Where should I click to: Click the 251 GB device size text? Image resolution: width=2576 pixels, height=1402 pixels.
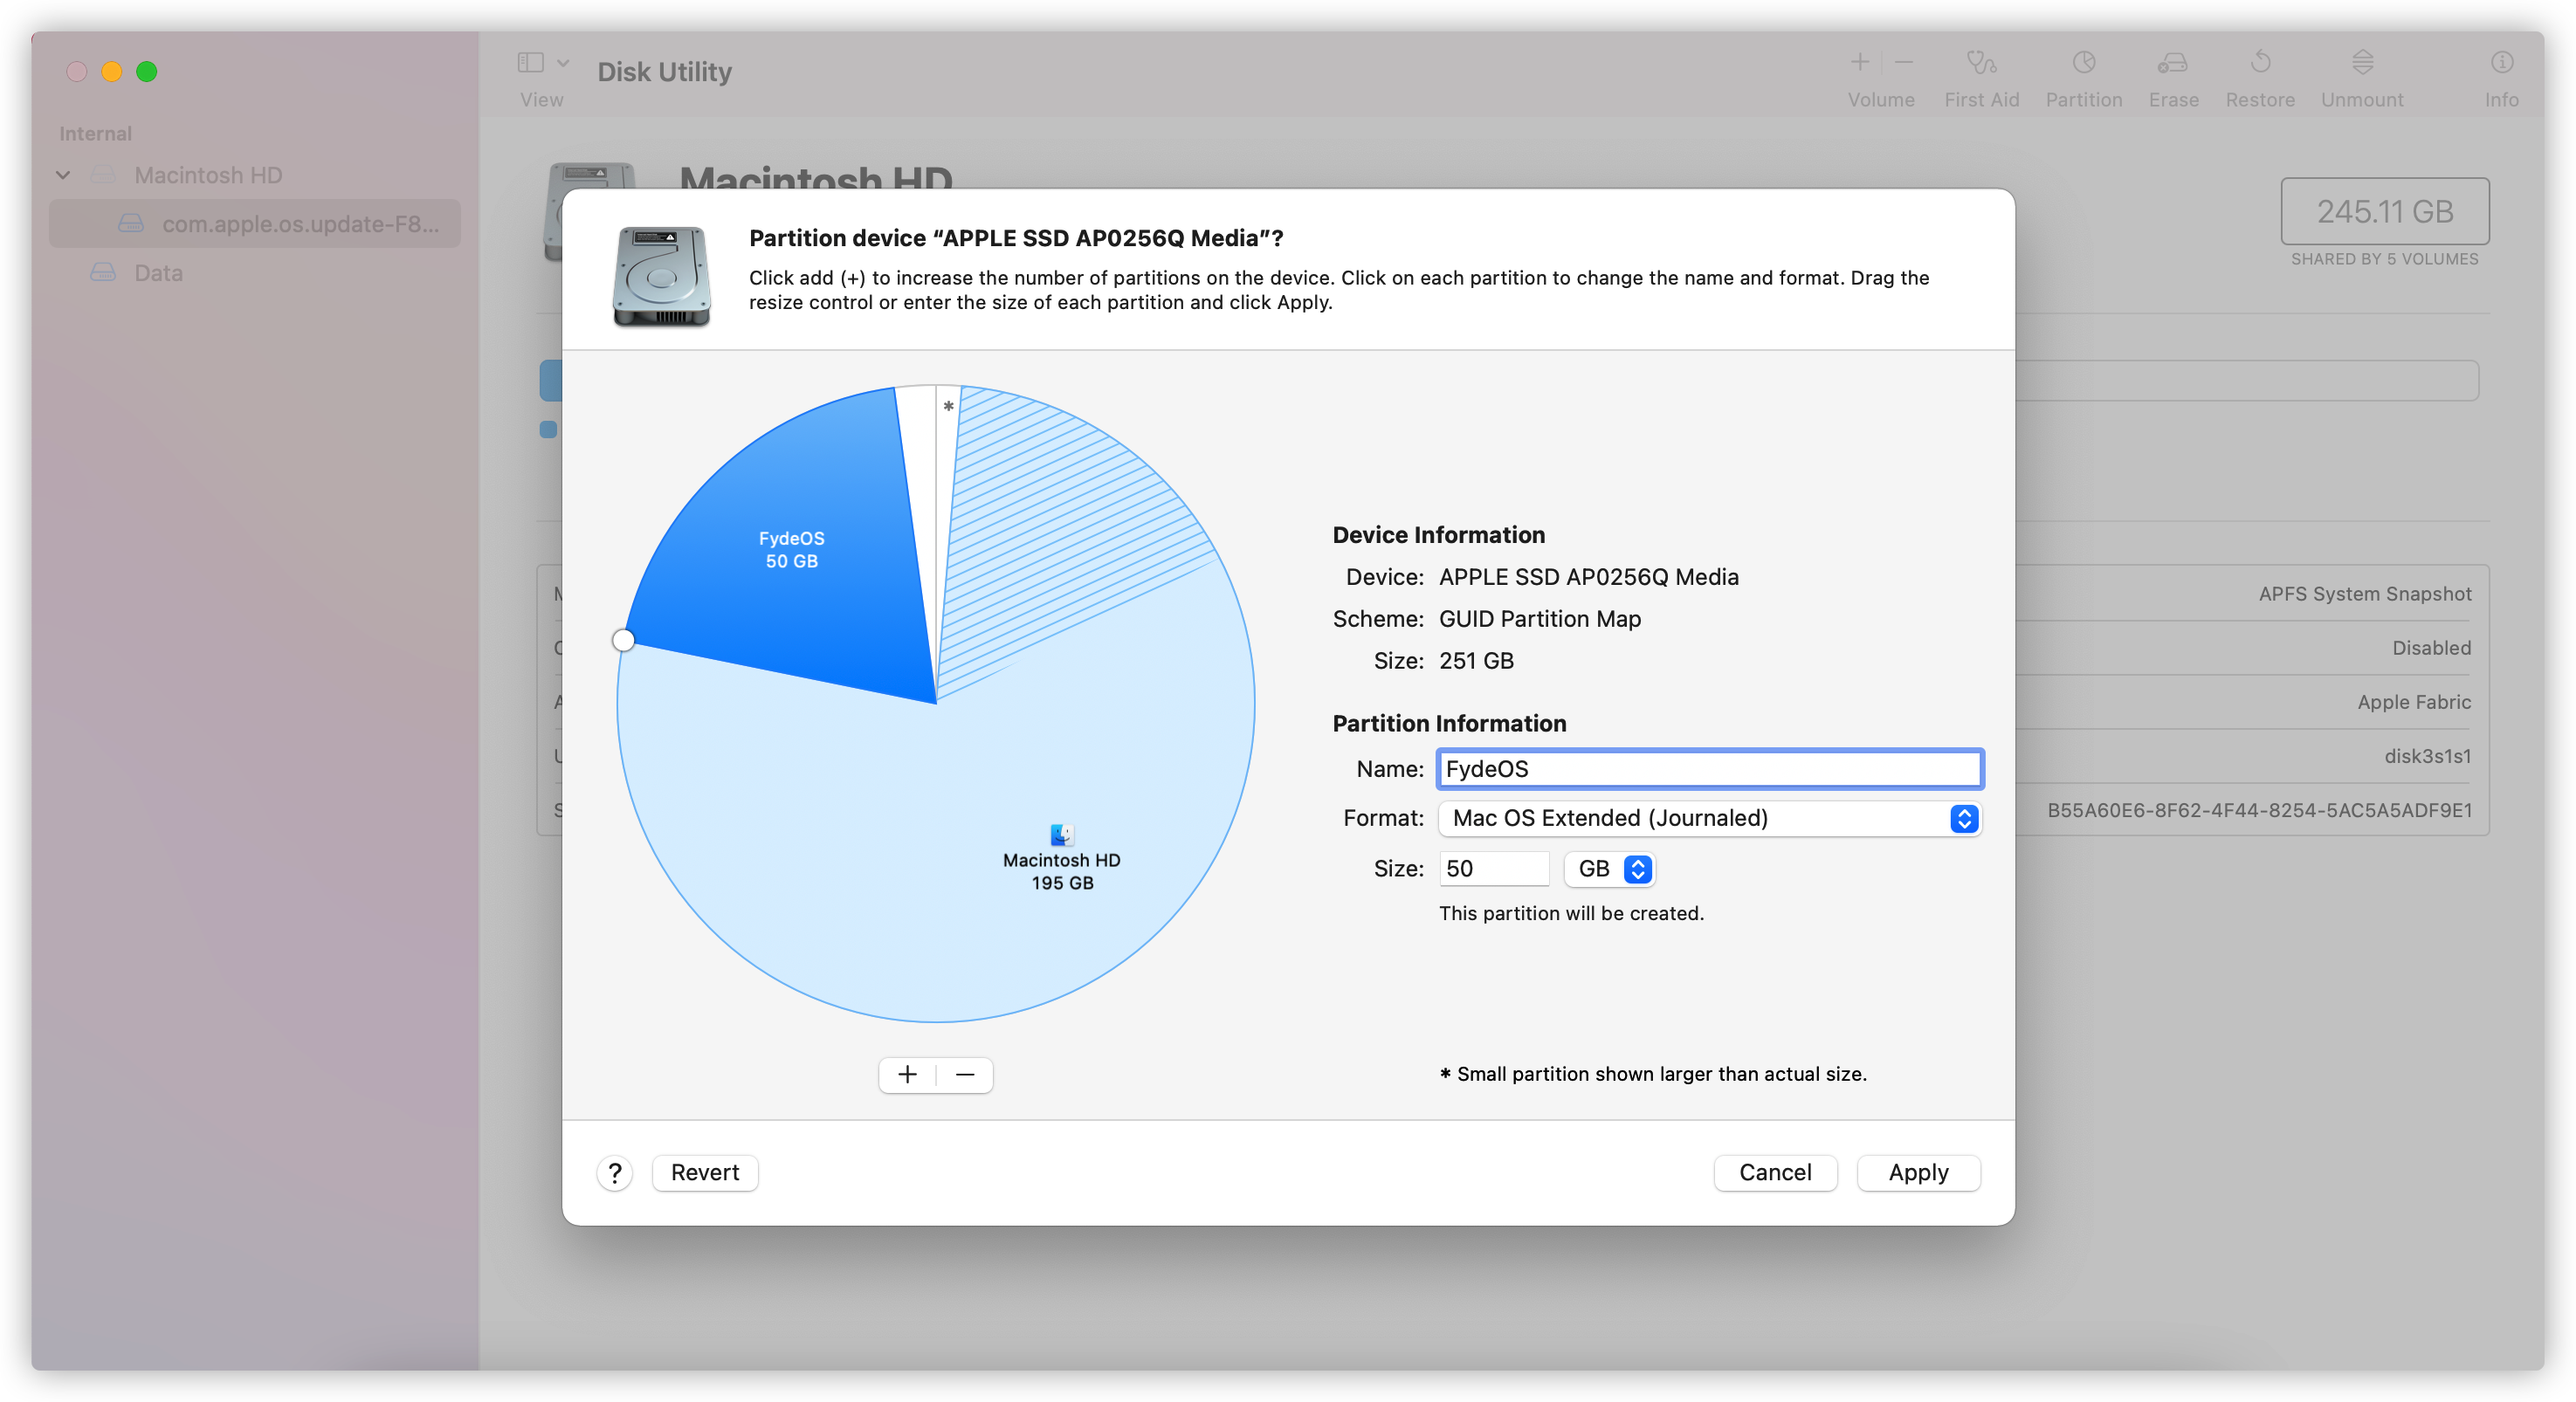tap(1475, 660)
